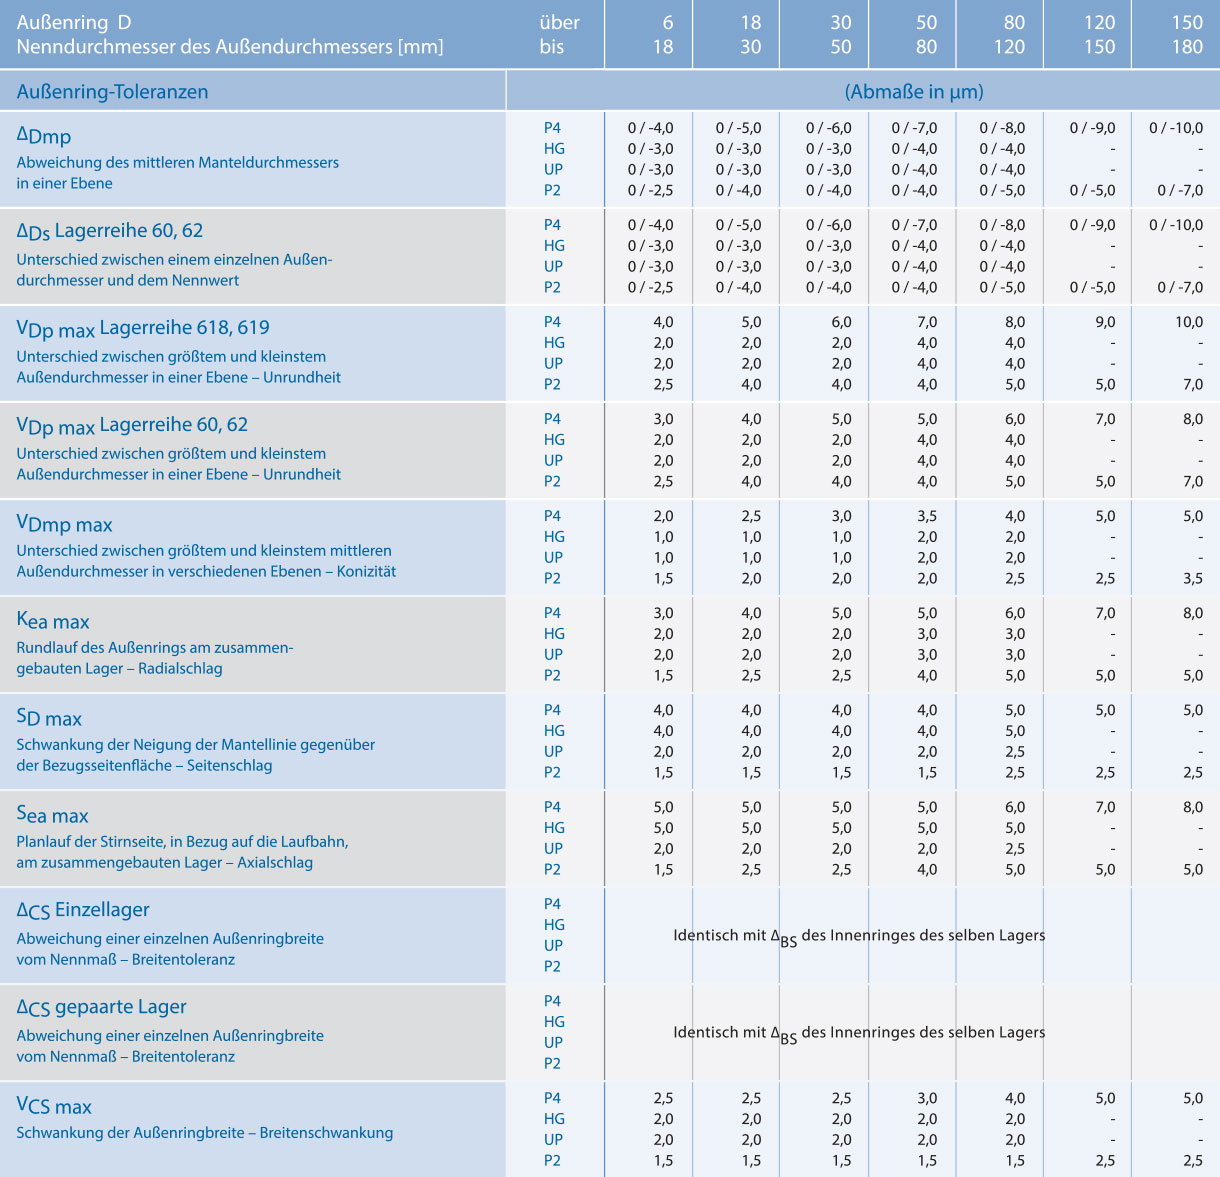The image size is (1220, 1177).
Task: Click the 'über' label in header row
Action: point(559,22)
